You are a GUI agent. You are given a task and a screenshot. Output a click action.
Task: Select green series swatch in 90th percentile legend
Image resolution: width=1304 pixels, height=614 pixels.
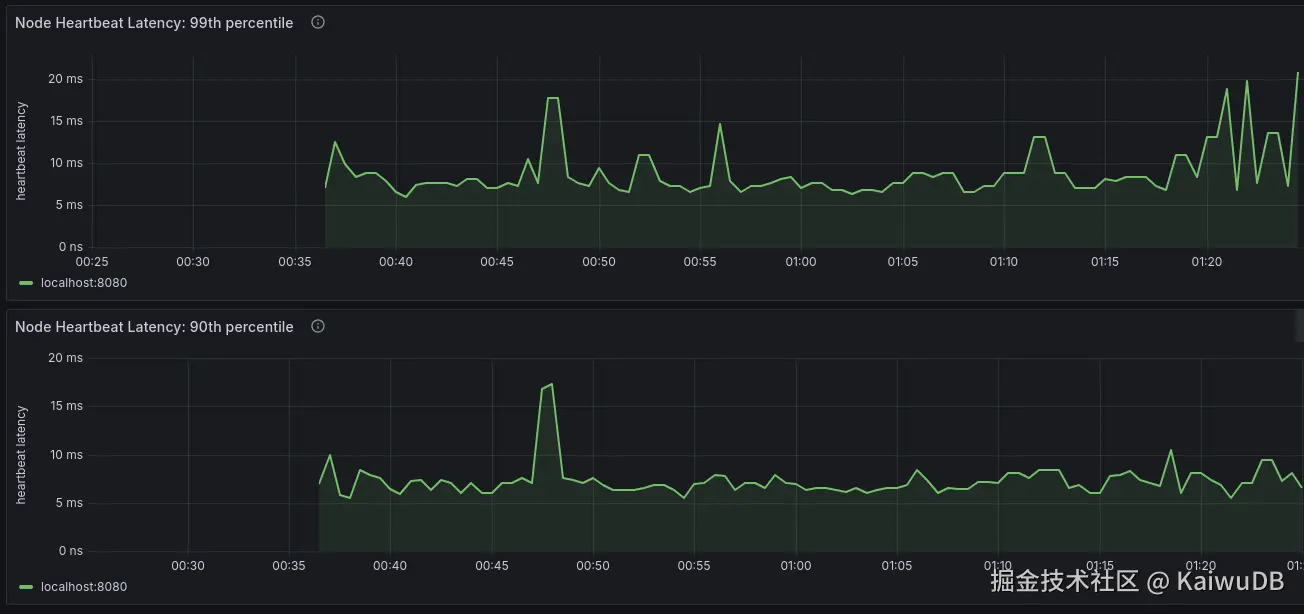pos(26,587)
